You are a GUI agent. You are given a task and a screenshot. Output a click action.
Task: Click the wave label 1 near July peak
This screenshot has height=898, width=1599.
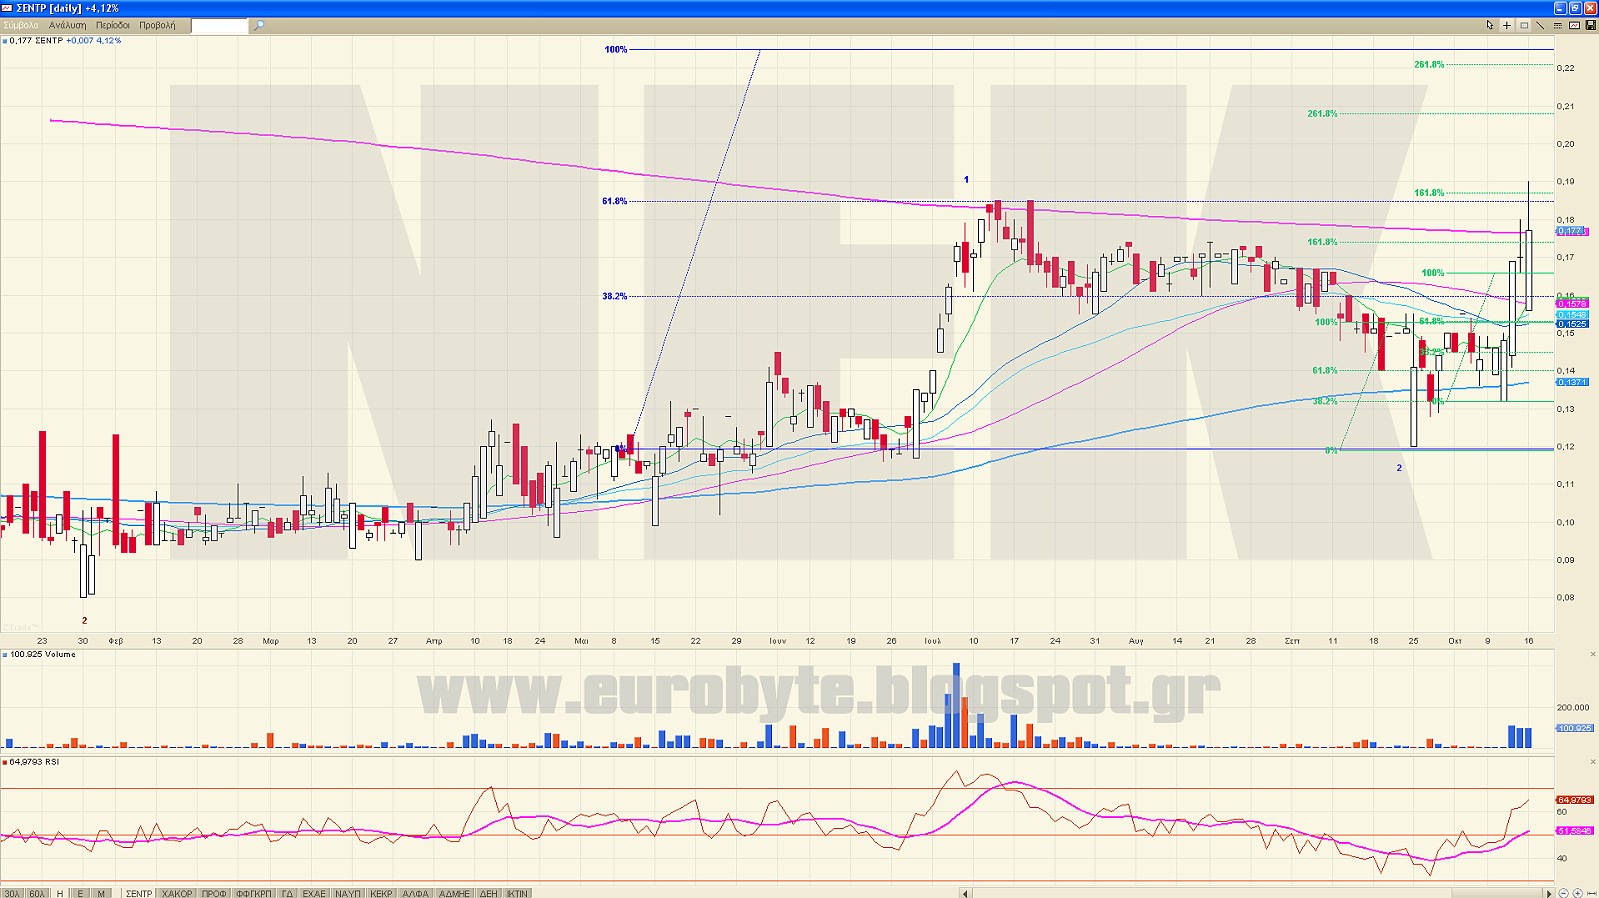click(966, 180)
